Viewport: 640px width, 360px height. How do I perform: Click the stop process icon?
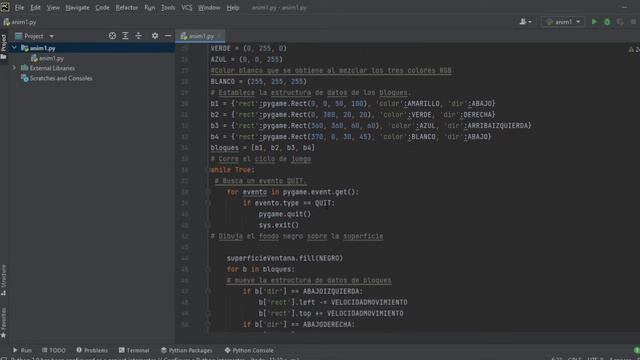point(633,22)
